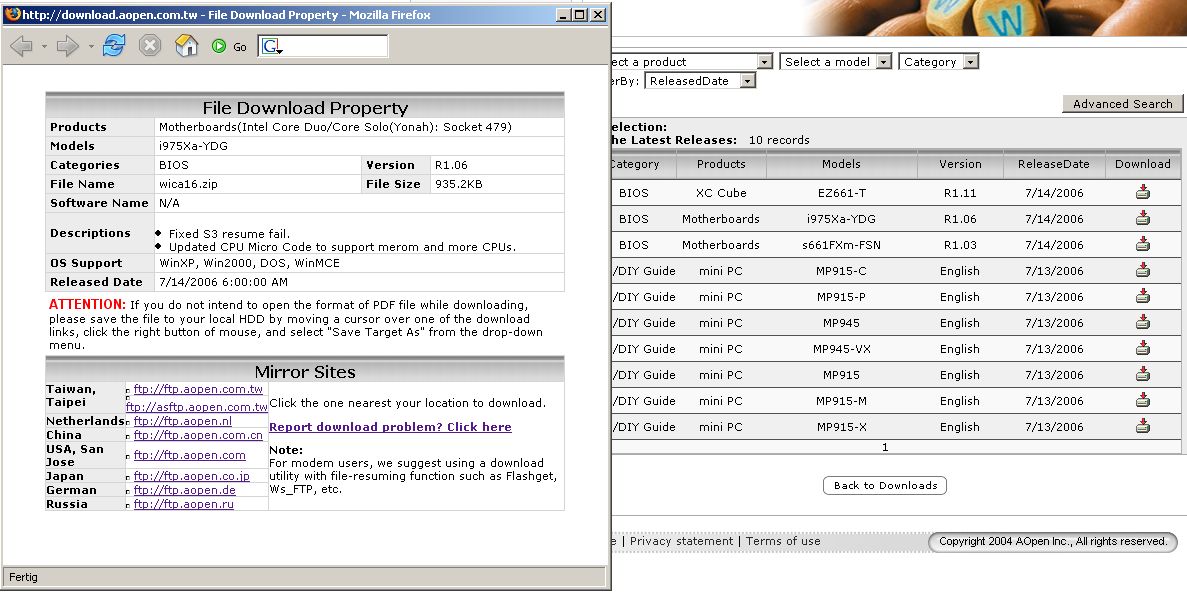
Task: Click the R1.11 version cell
Action: 960,193
